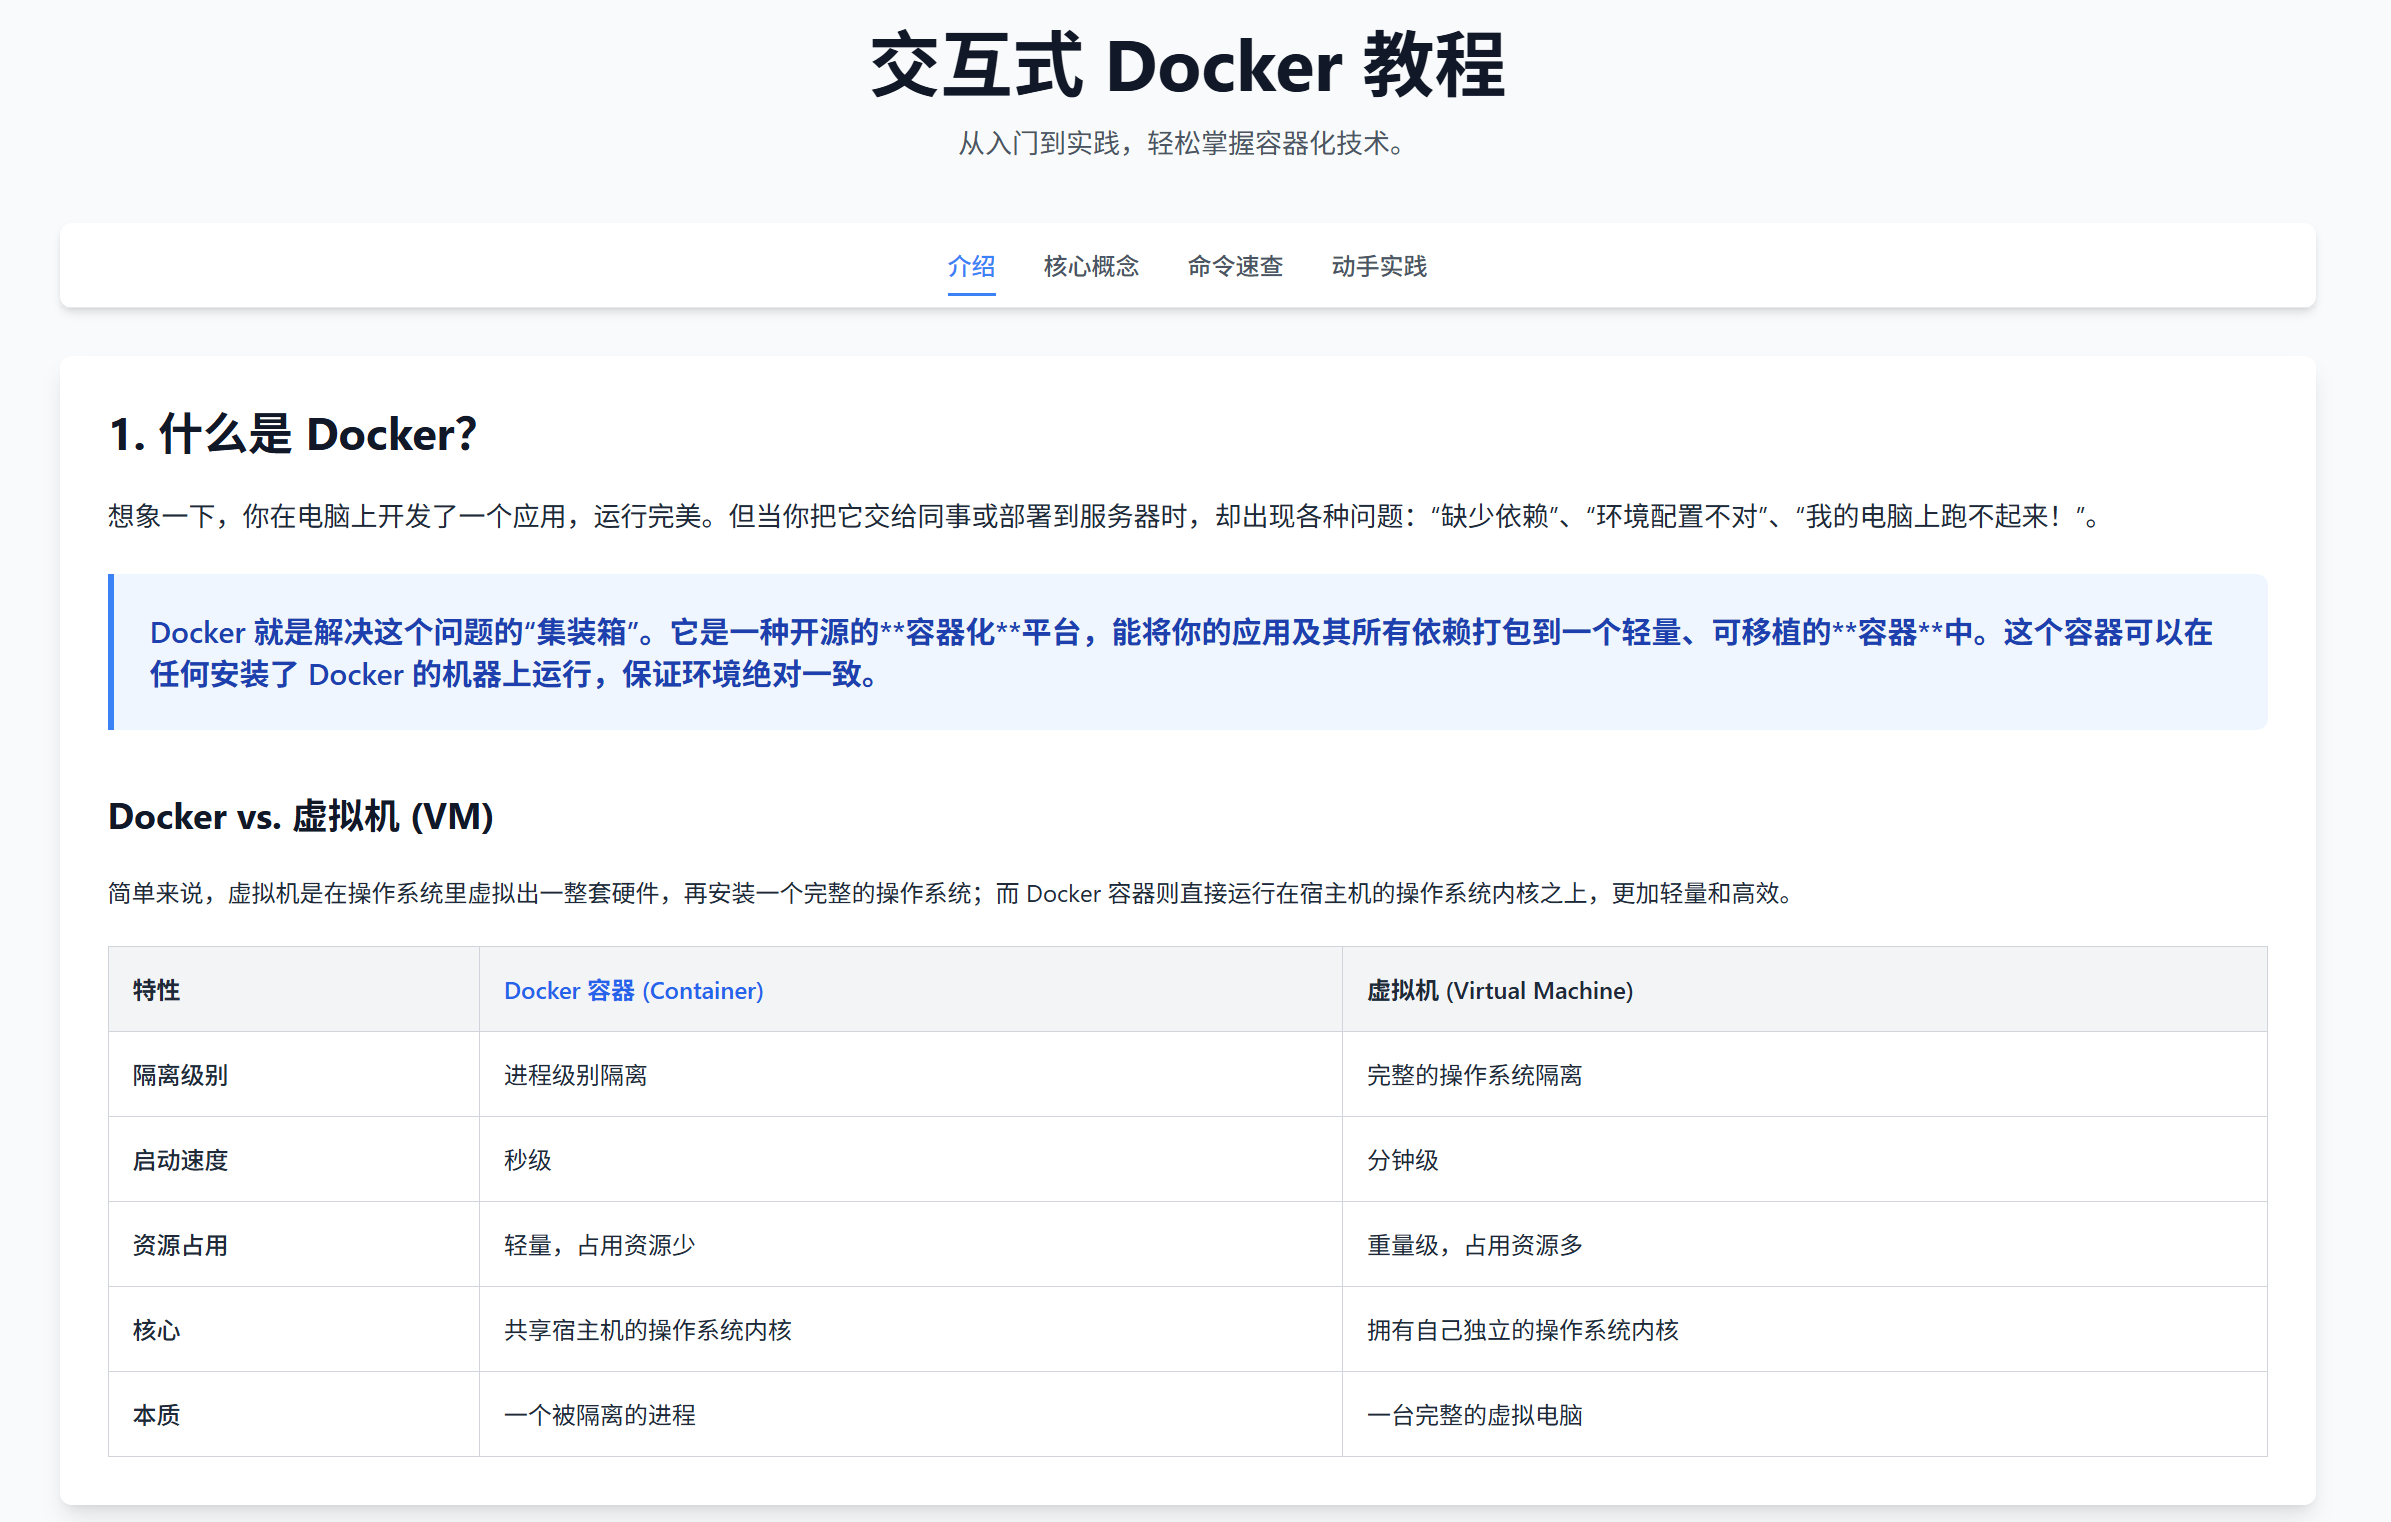The width and height of the screenshot is (2391, 1522).
Task: Select the 隔离级别 row label
Action: (180, 1076)
